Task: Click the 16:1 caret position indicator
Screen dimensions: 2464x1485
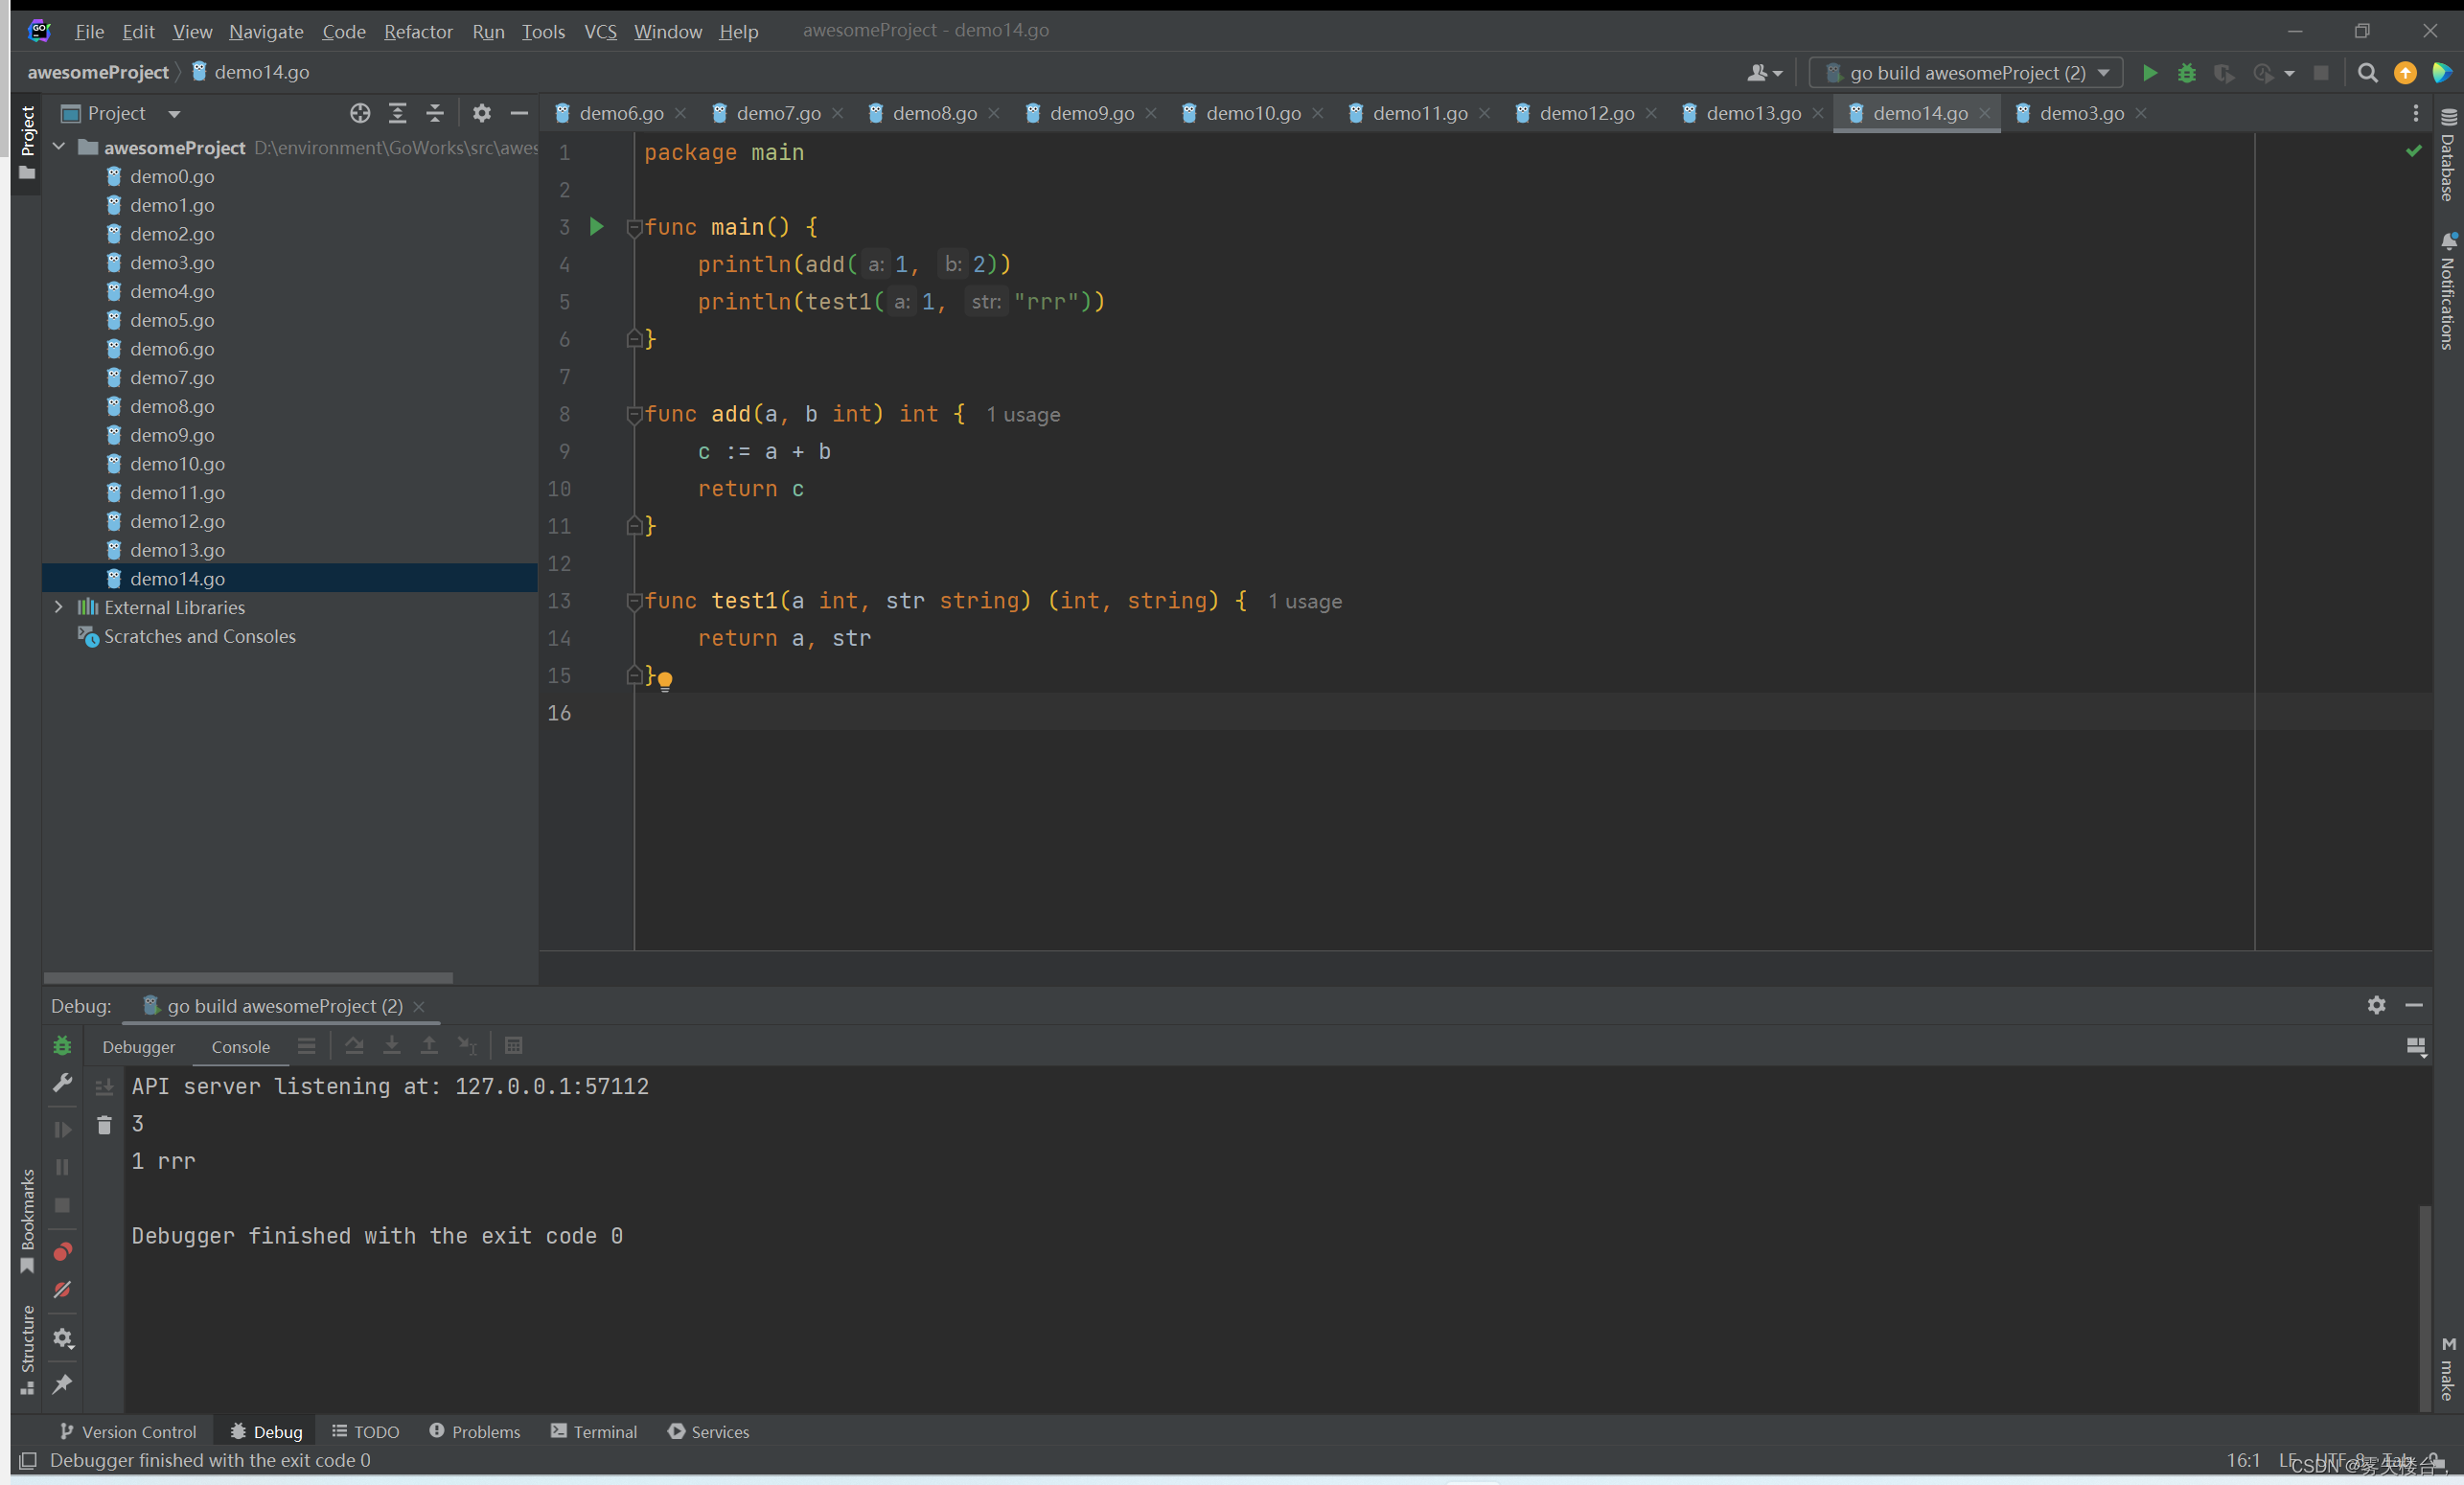Action: (x=2243, y=1459)
